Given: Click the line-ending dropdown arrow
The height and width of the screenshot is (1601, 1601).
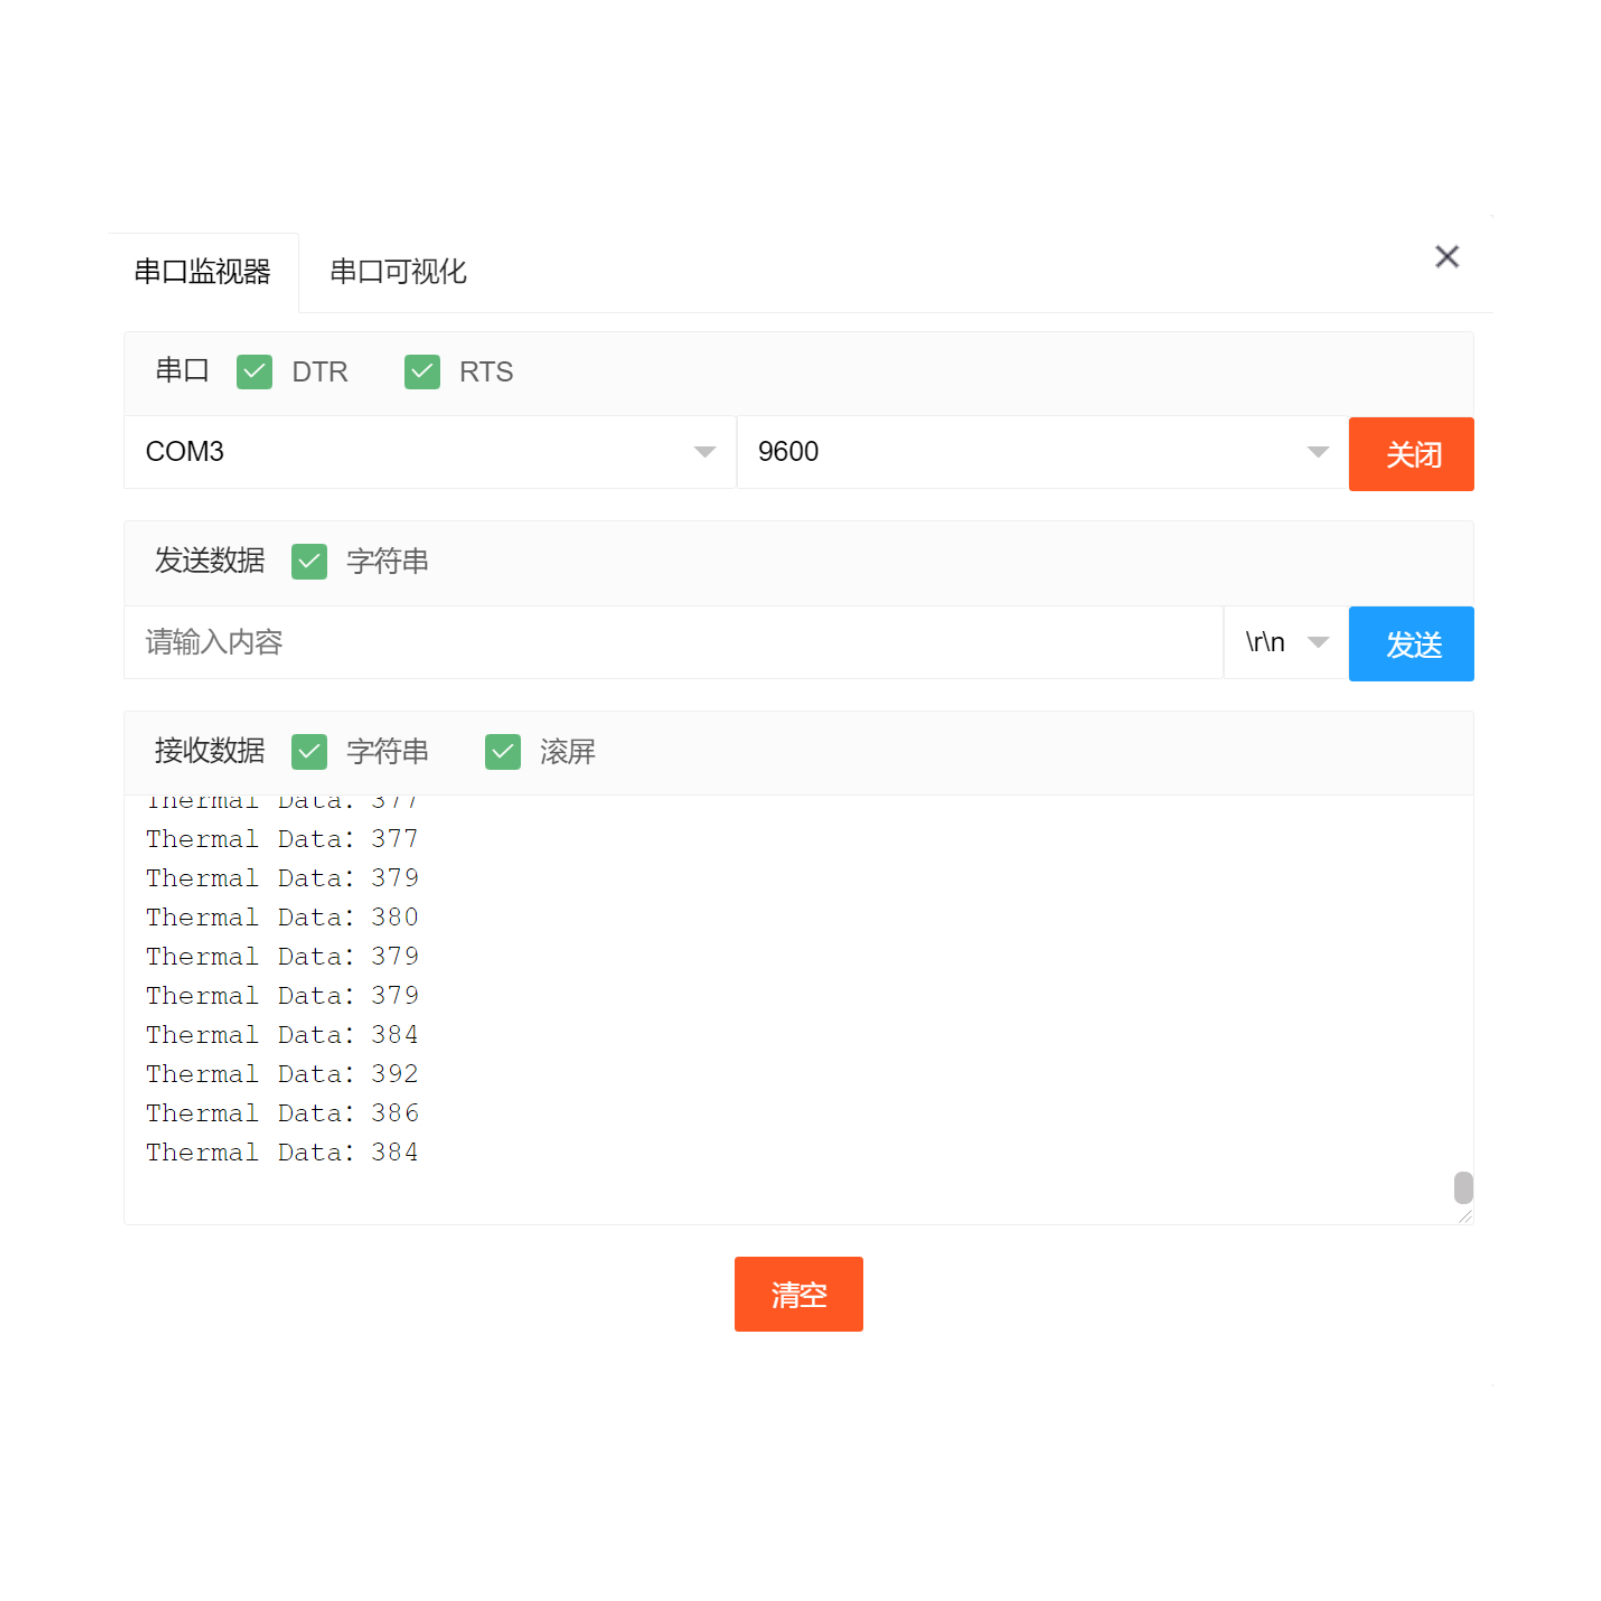Looking at the screenshot, I should pyautogui.click(x=1318, y=643).
